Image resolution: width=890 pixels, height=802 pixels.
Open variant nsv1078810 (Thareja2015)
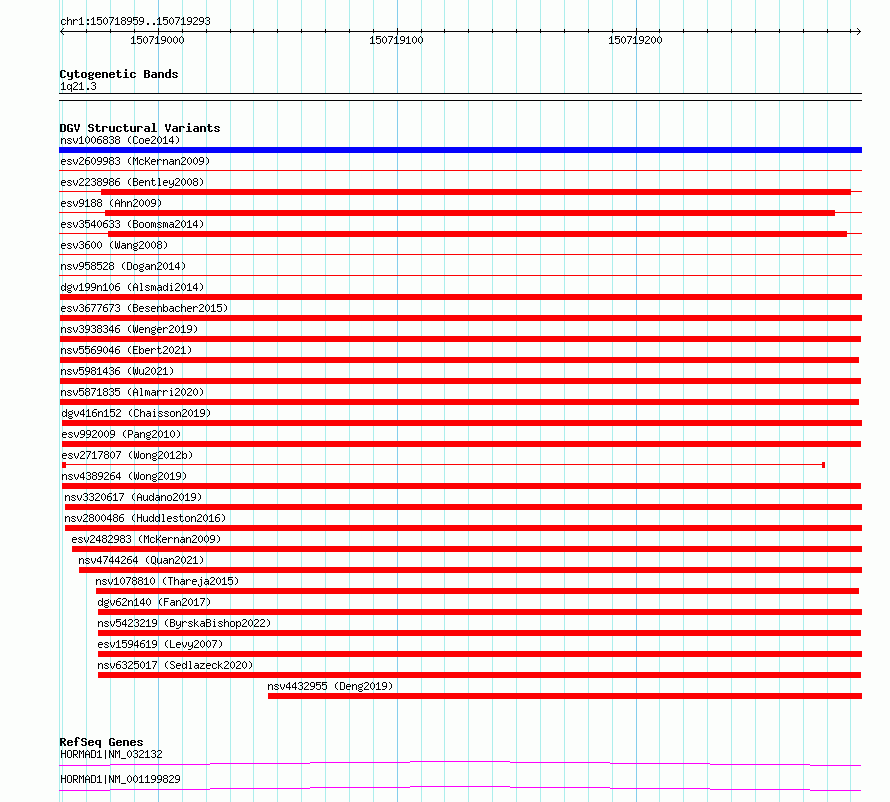pos(167,581)
